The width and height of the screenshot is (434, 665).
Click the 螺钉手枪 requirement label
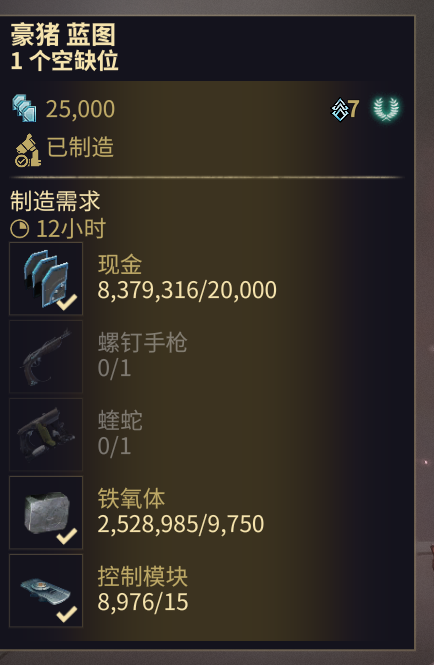coord(143,342)
